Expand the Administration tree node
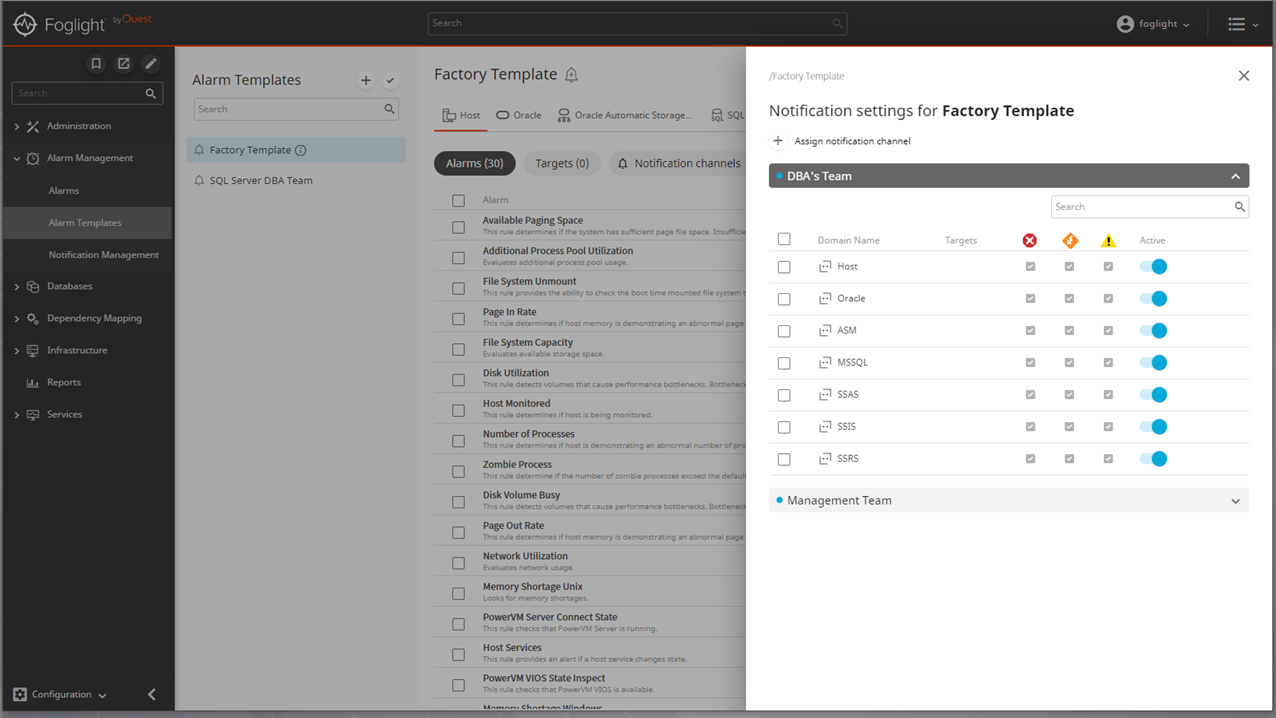 16,126
